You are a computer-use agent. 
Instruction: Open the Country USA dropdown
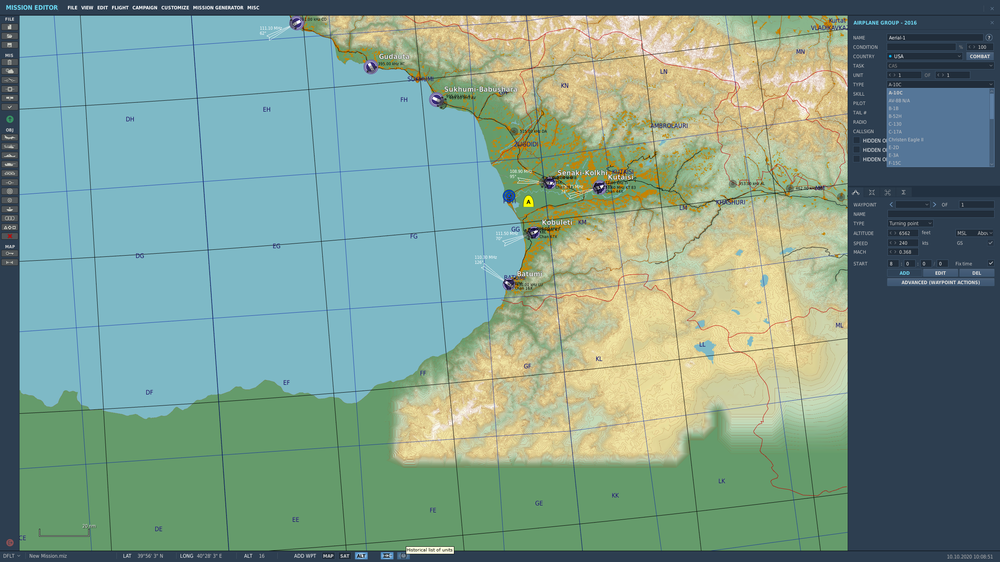(924, 56)
